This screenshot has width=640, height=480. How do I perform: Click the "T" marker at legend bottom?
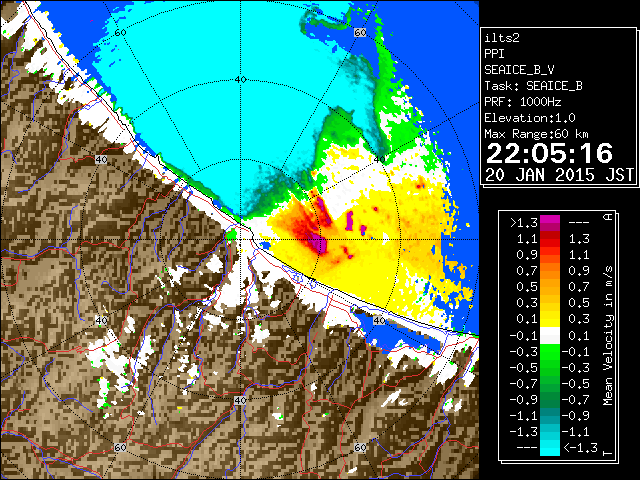pos(608,453)
